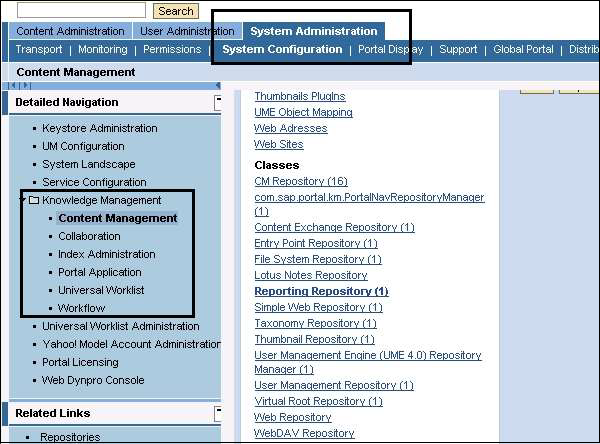This screenshot has width=600, height=444.
Task: Open User Management Repository (1) link
Action: [x=334, y=385]
